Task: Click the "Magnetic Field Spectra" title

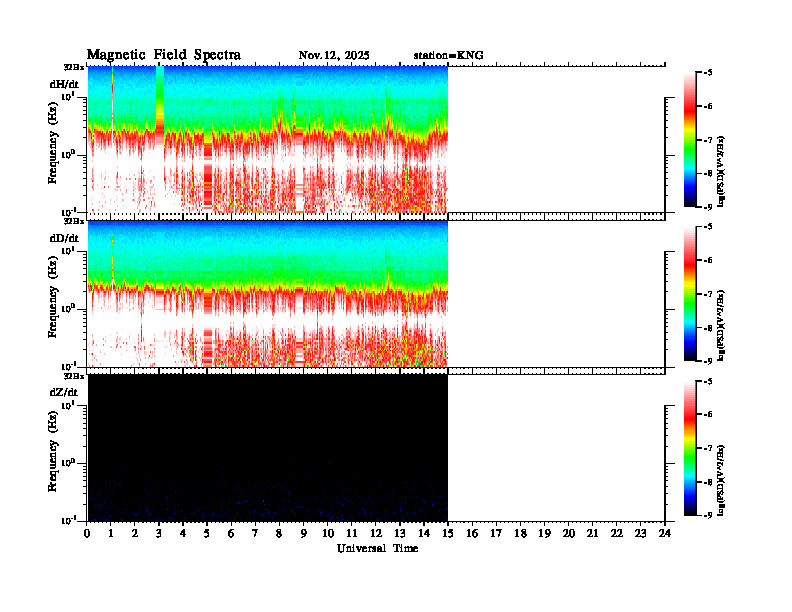Action: click(164, 55)
